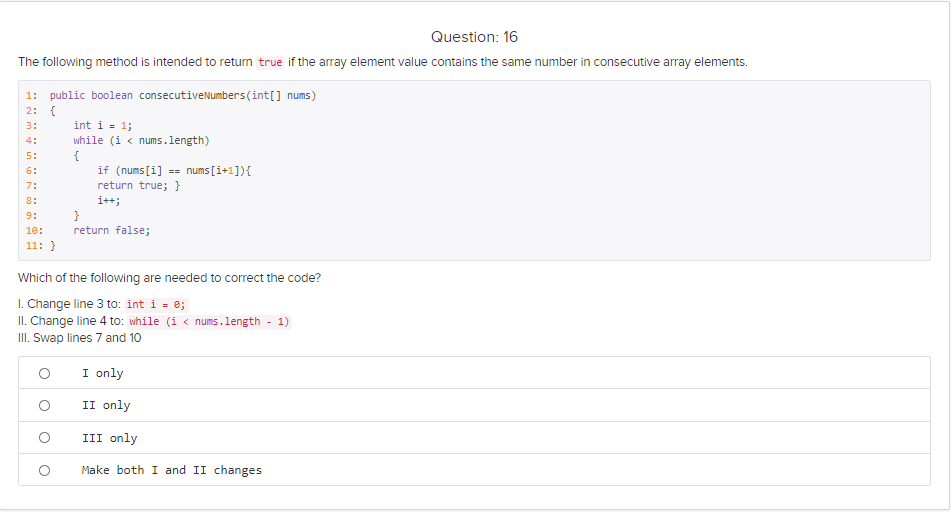Click "return false;" on code line 10
This screenshot has height=512, width=951.
[x=112, y=230]
